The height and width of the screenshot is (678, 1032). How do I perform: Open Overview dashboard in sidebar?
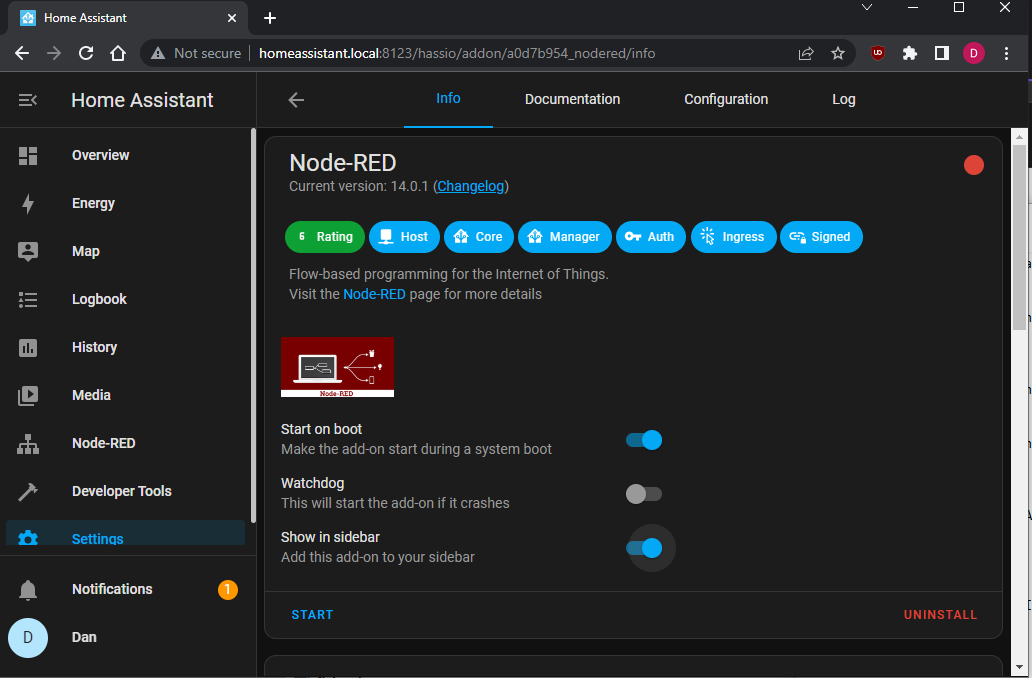tap(125, 155)
